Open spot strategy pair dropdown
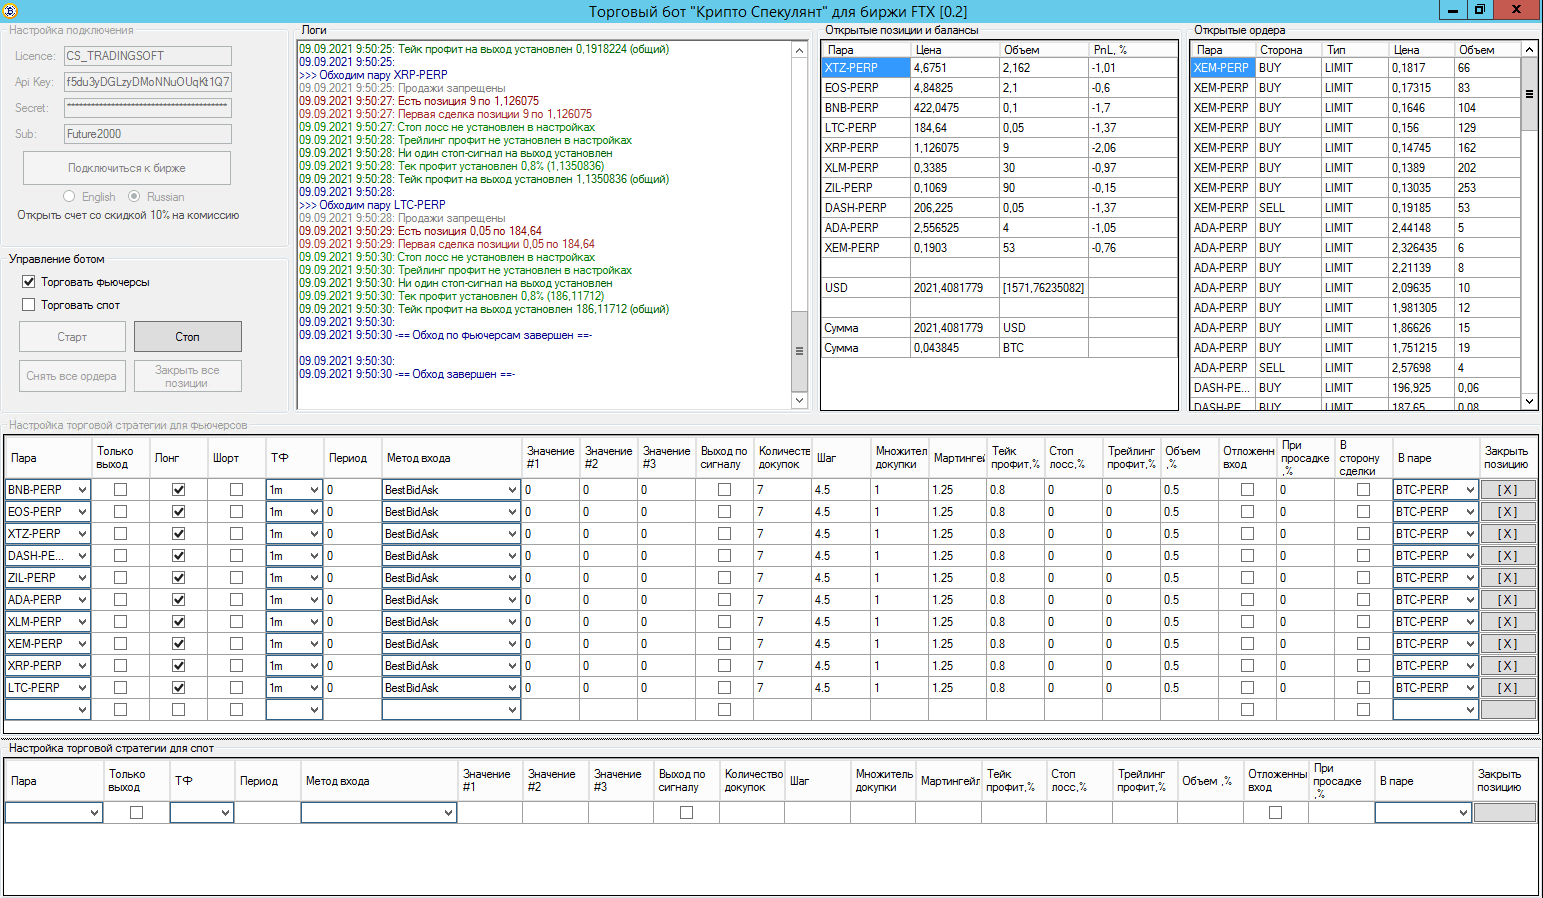Screen dimensions: 1543x898 click(95, 813)
